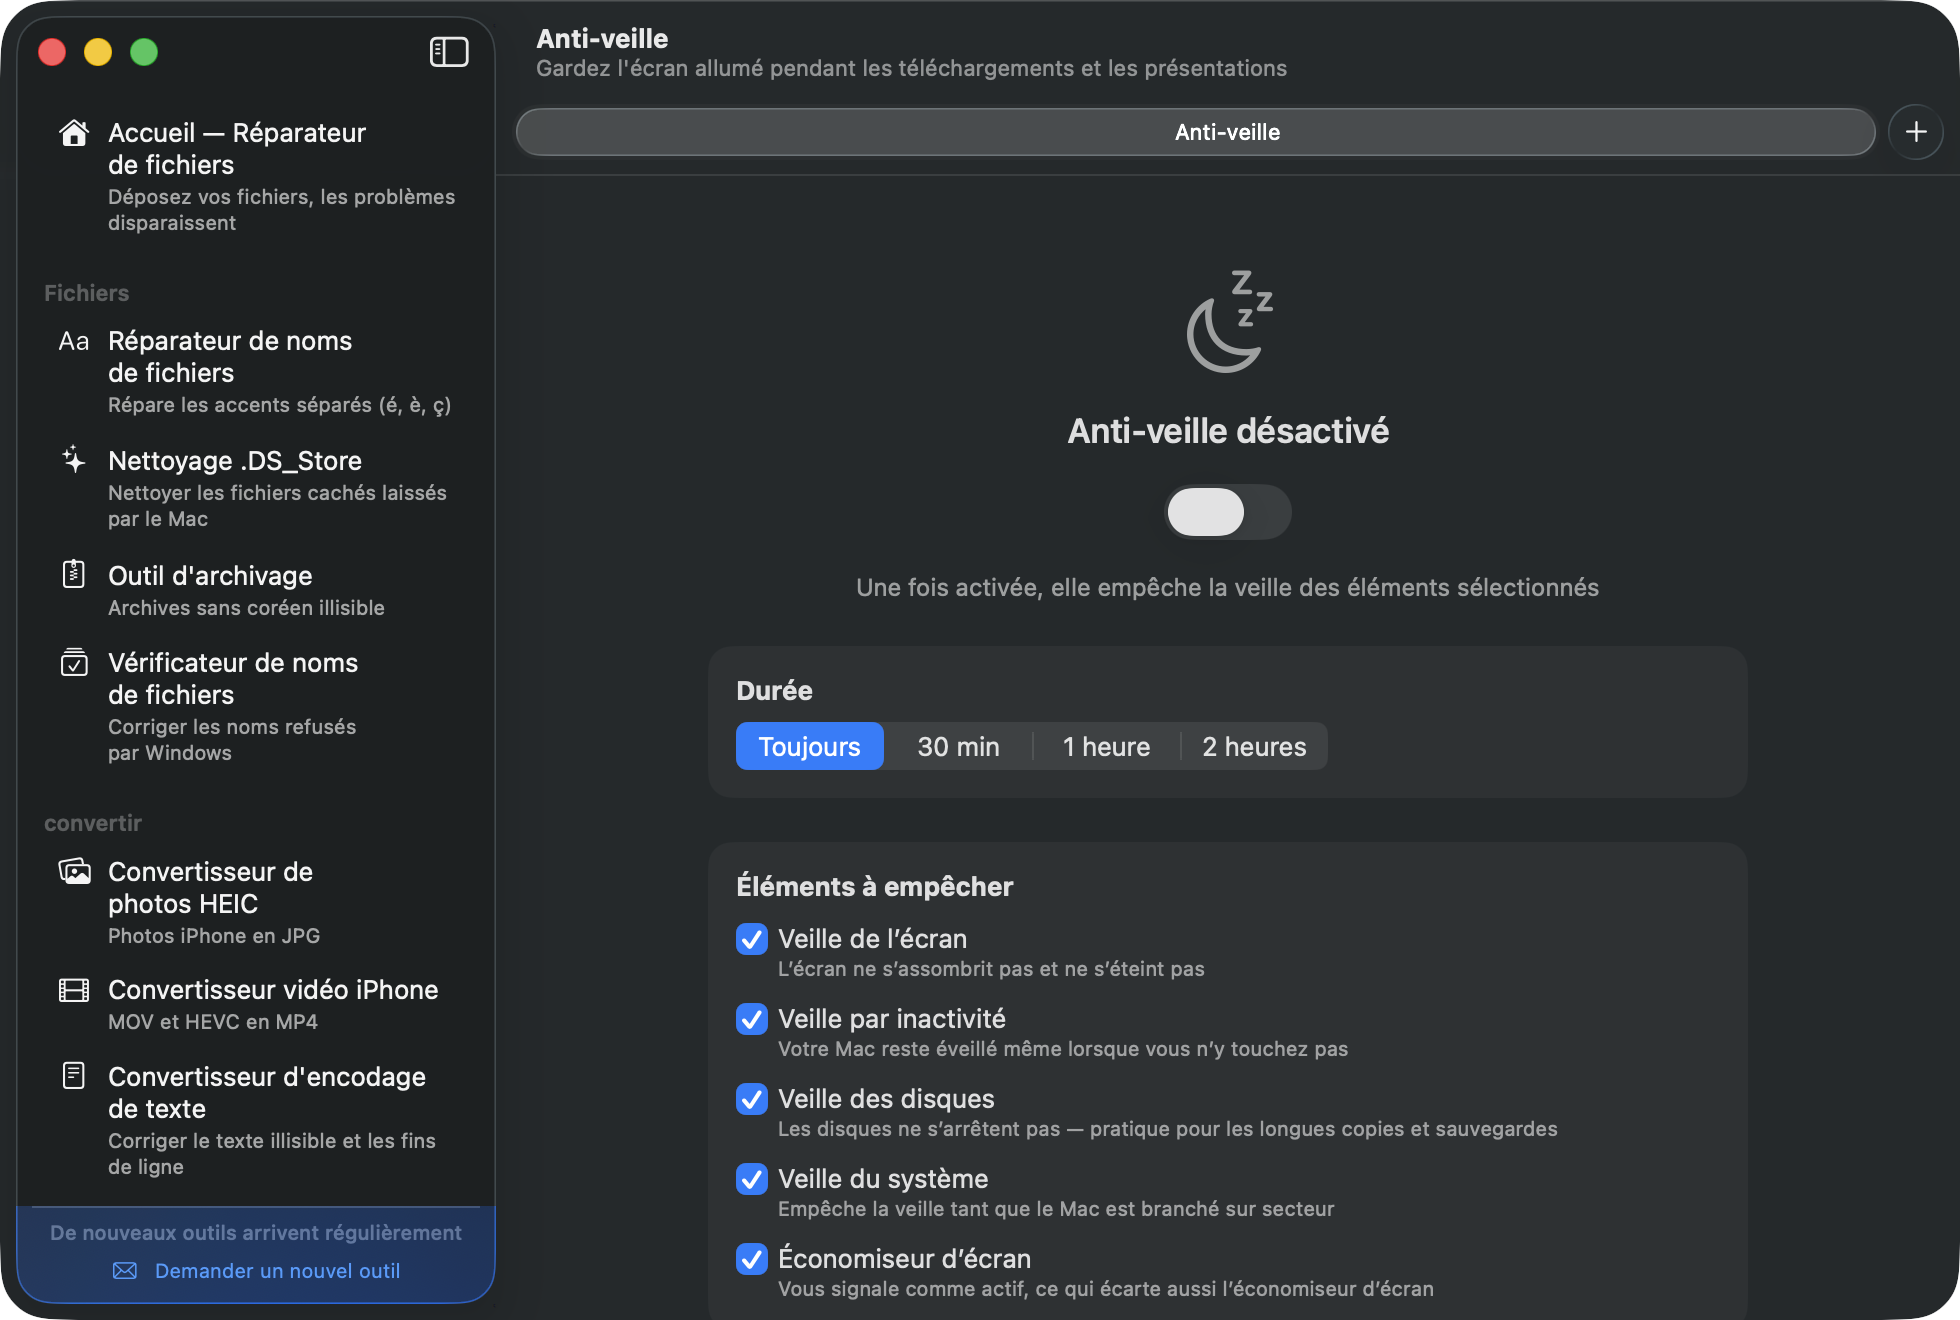Click the description Archives sans coréen illisible
1960x1320 pixels.
click(246, 608)
